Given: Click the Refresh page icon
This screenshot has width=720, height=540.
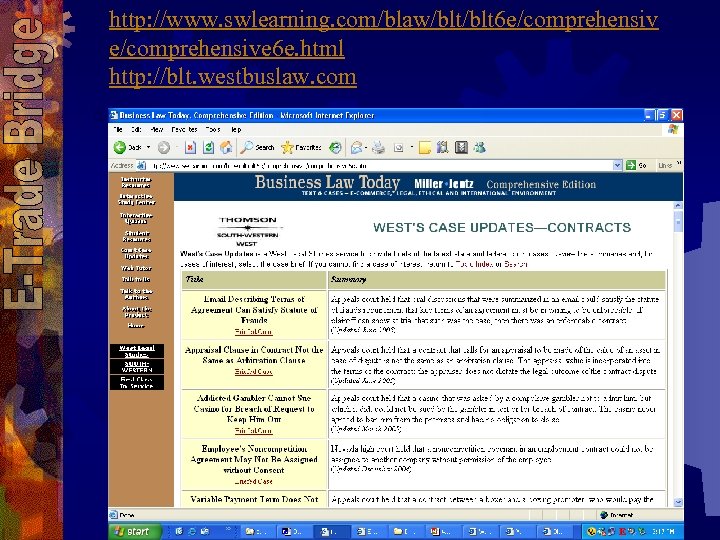Looking at the screenshot, I should point(208,147).
